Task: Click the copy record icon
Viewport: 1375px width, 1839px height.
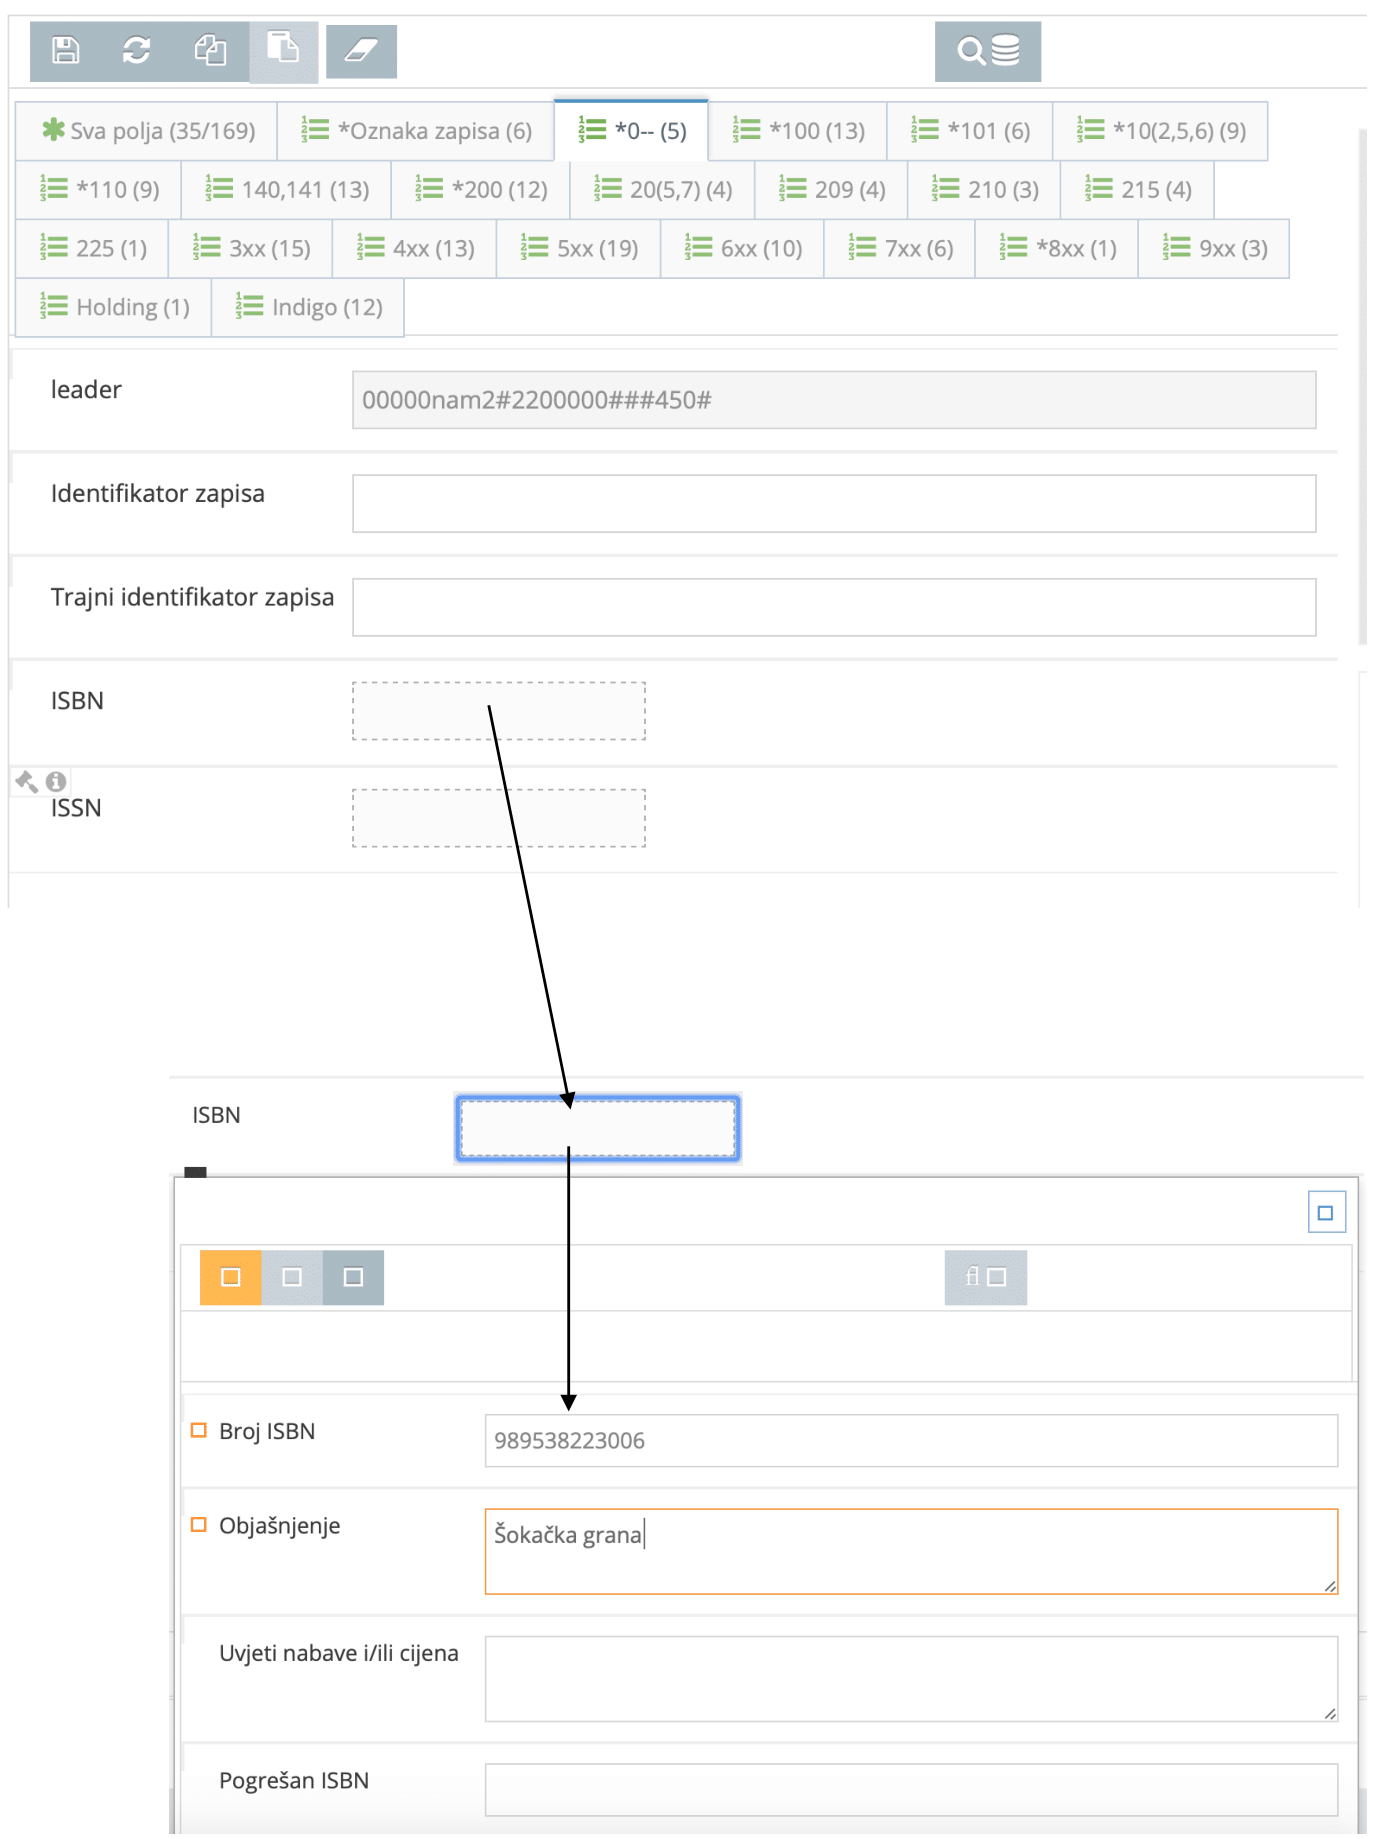Action: pos(210,51)
